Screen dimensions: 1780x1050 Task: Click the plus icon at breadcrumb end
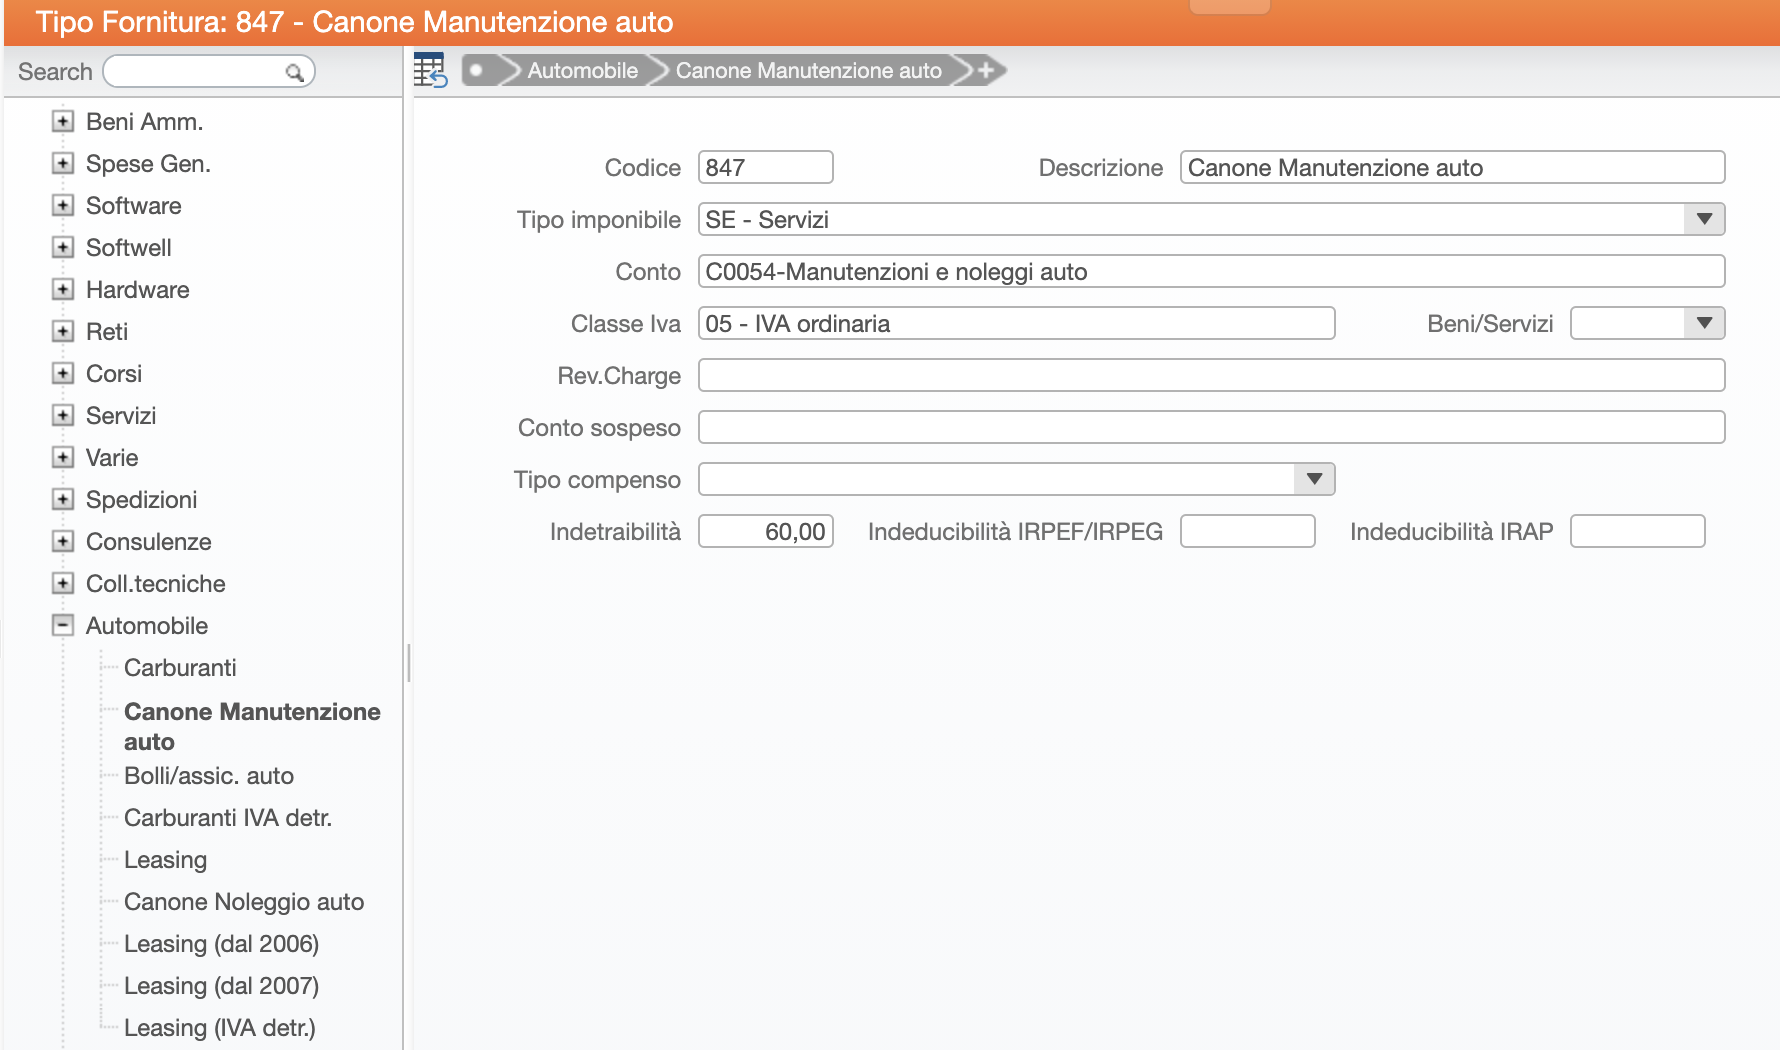pos(986,70)
